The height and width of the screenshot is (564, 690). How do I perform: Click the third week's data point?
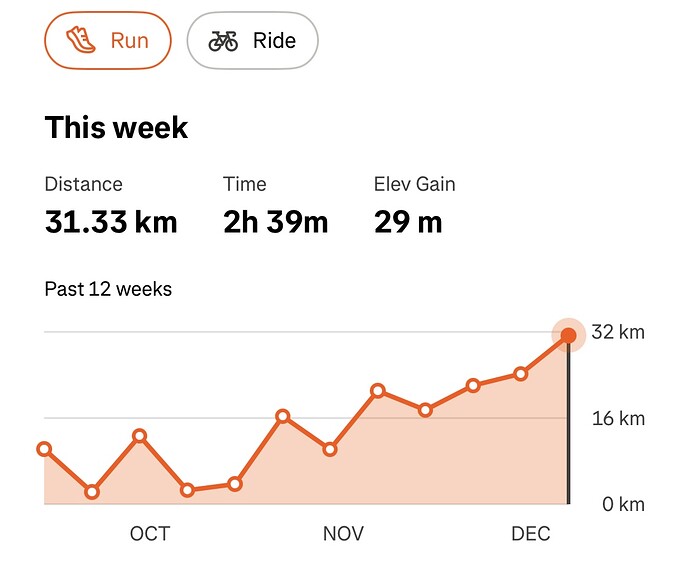click(x=140, y=436)
